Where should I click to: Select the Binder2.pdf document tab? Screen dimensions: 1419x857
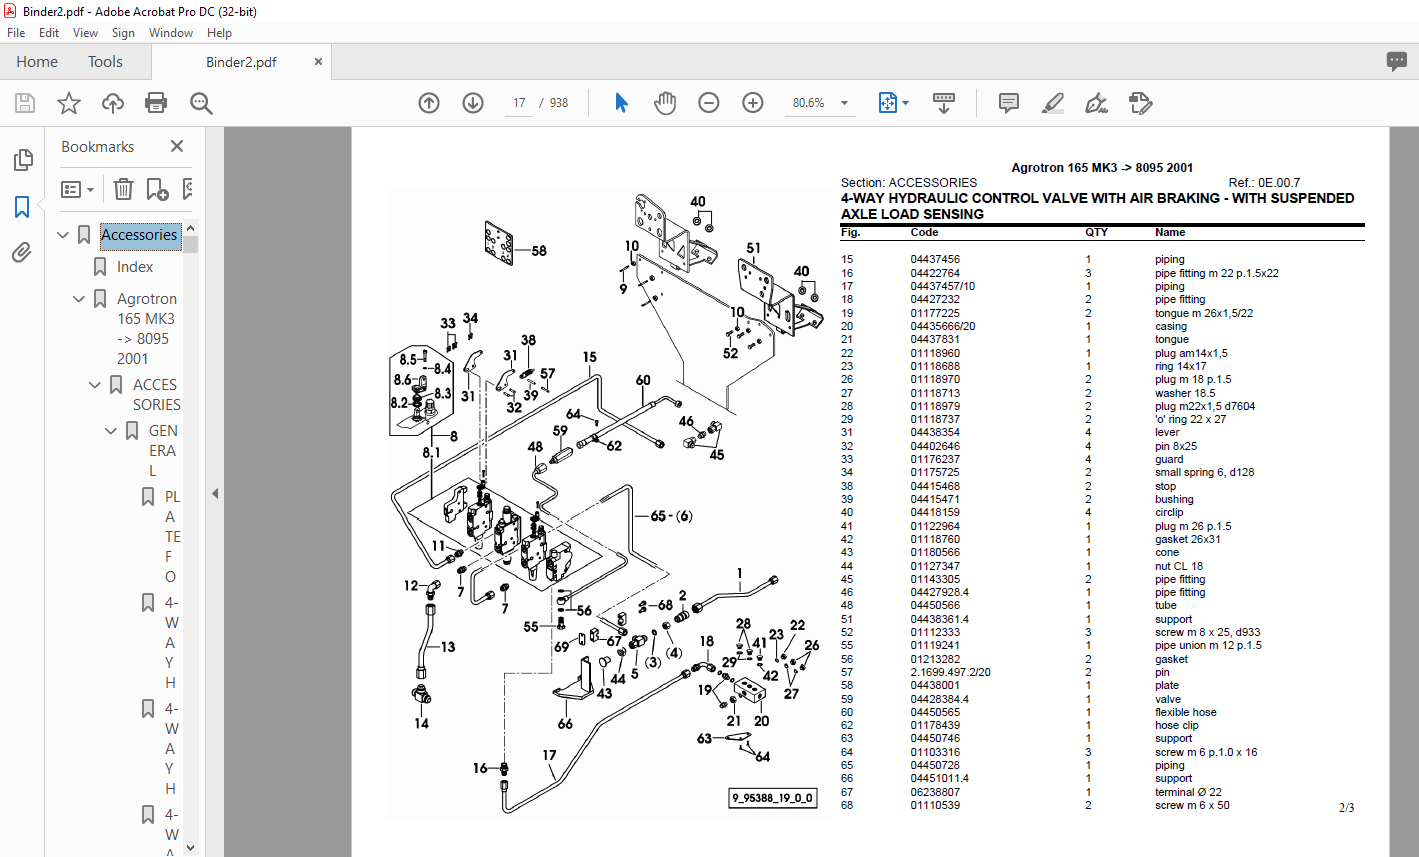pos(241,62)
